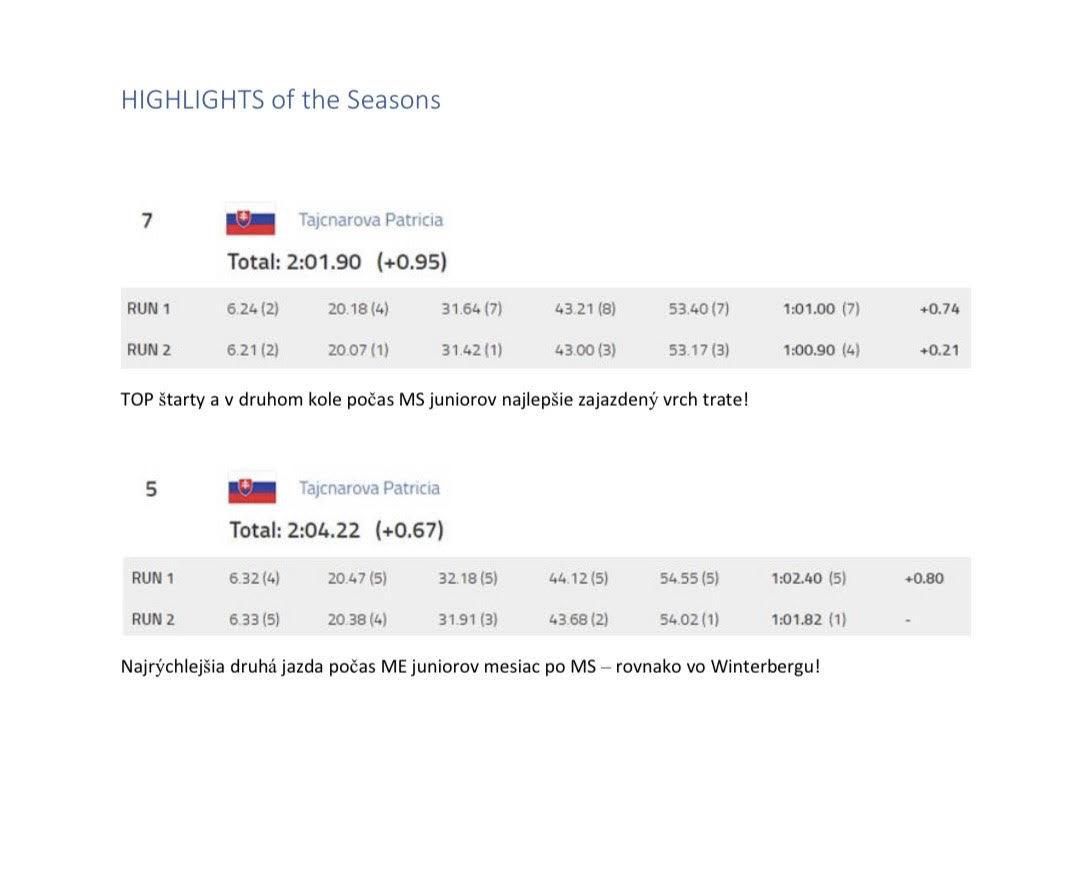Click the HIGHLIGHTS of the Seasons heading

click(280, 100)
